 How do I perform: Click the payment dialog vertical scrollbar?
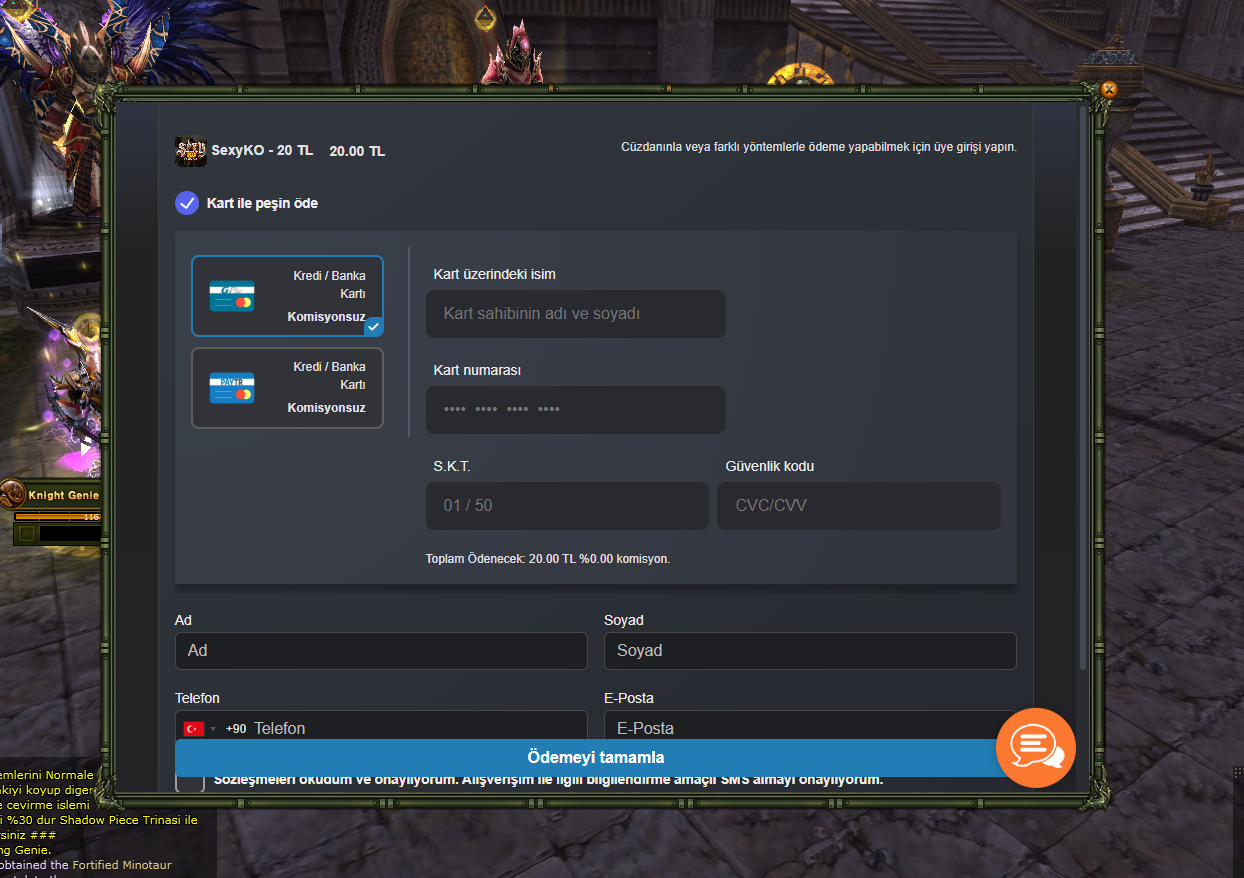tap(1083, 386)
